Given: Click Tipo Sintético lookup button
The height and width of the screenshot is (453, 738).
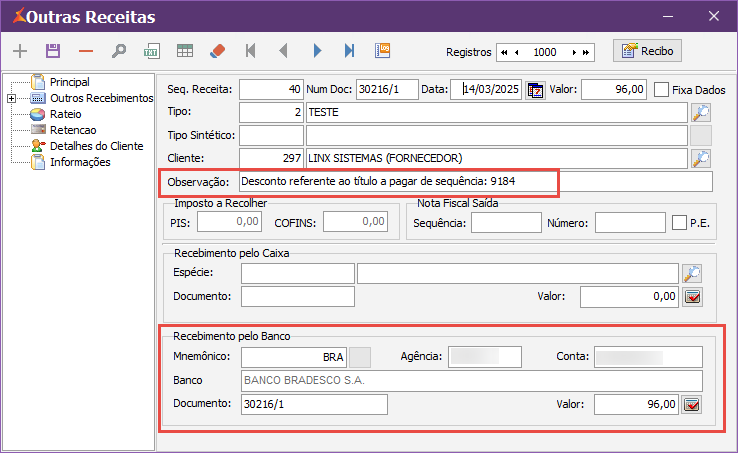Looking at the screenshot, I should [x=701, y=136].
